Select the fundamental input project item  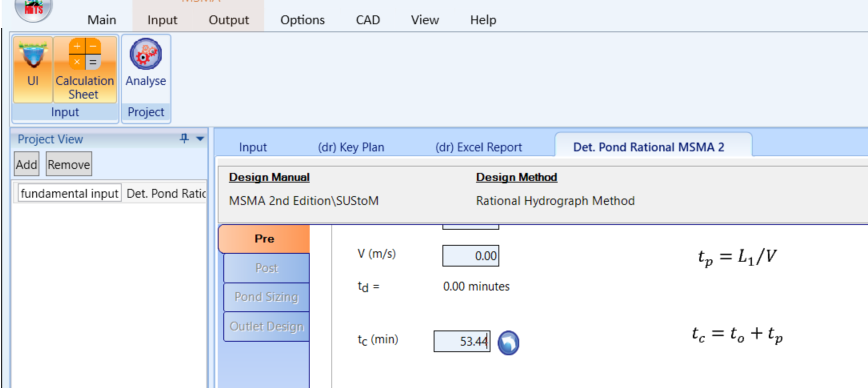pyautogui.click(x=70, y=194)
